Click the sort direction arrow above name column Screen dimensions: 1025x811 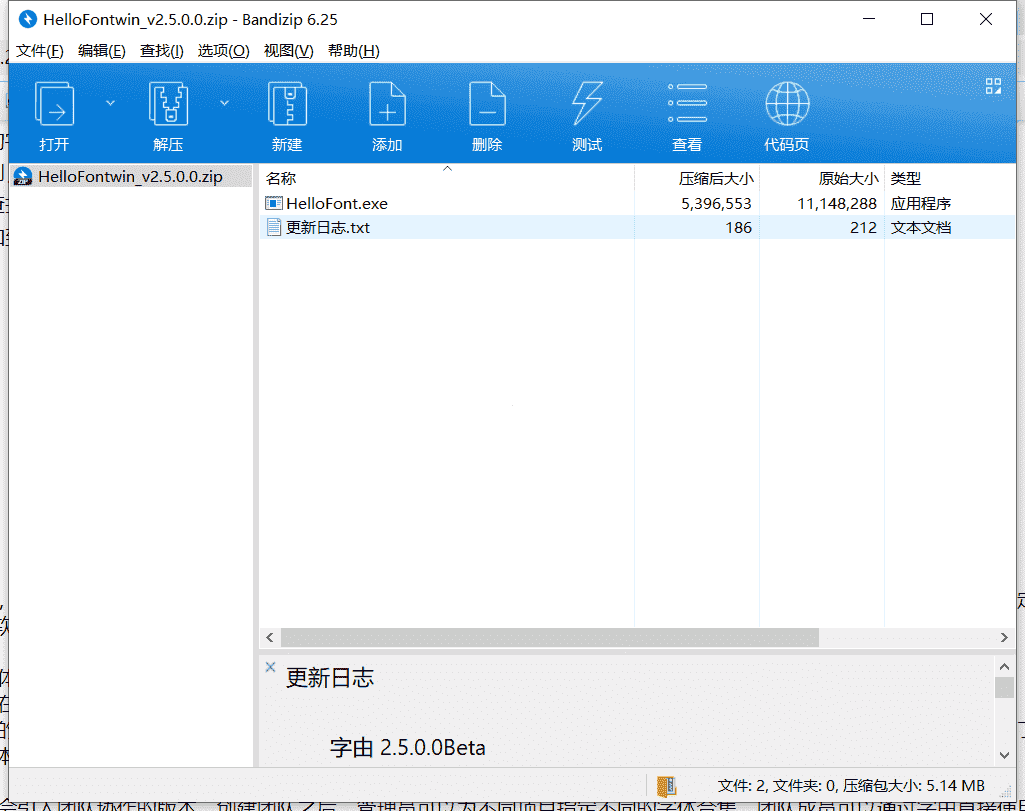point(447,169)
